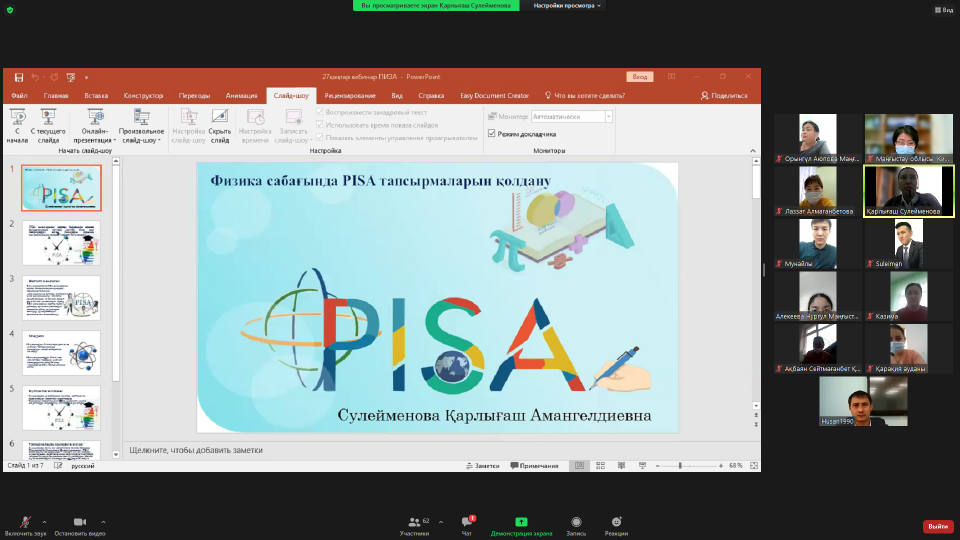The image size is (960, 540).
Task: Click the spell check icon in status bar
Action: [x=58, y=466]
